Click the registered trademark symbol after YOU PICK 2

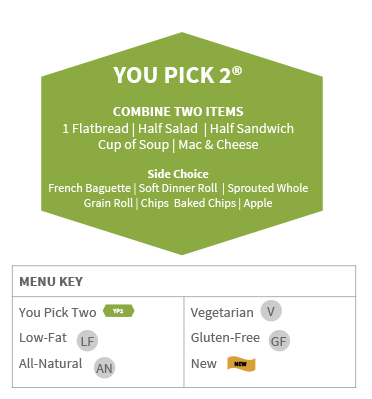click(237, 71)
